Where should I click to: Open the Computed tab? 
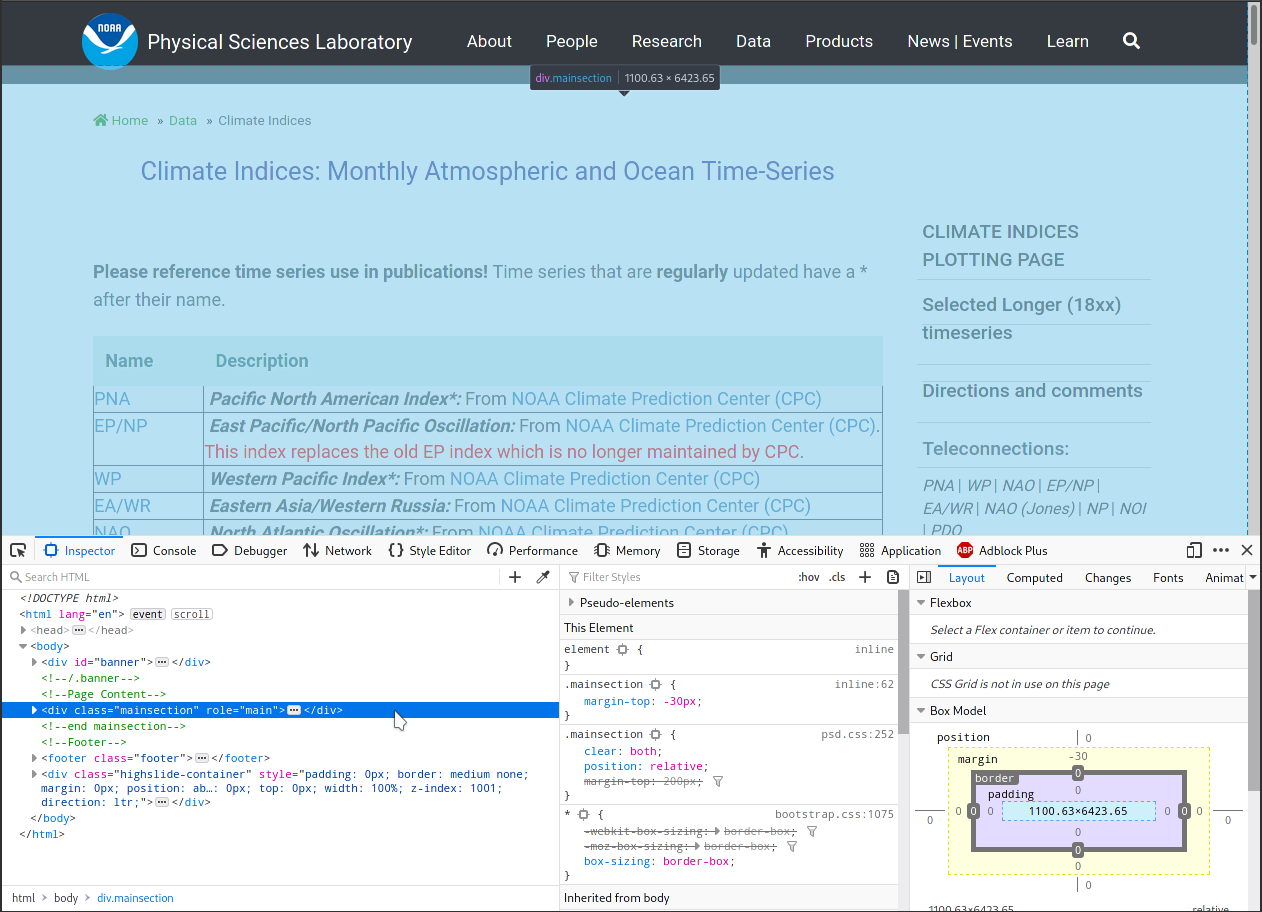point(1034,577)
